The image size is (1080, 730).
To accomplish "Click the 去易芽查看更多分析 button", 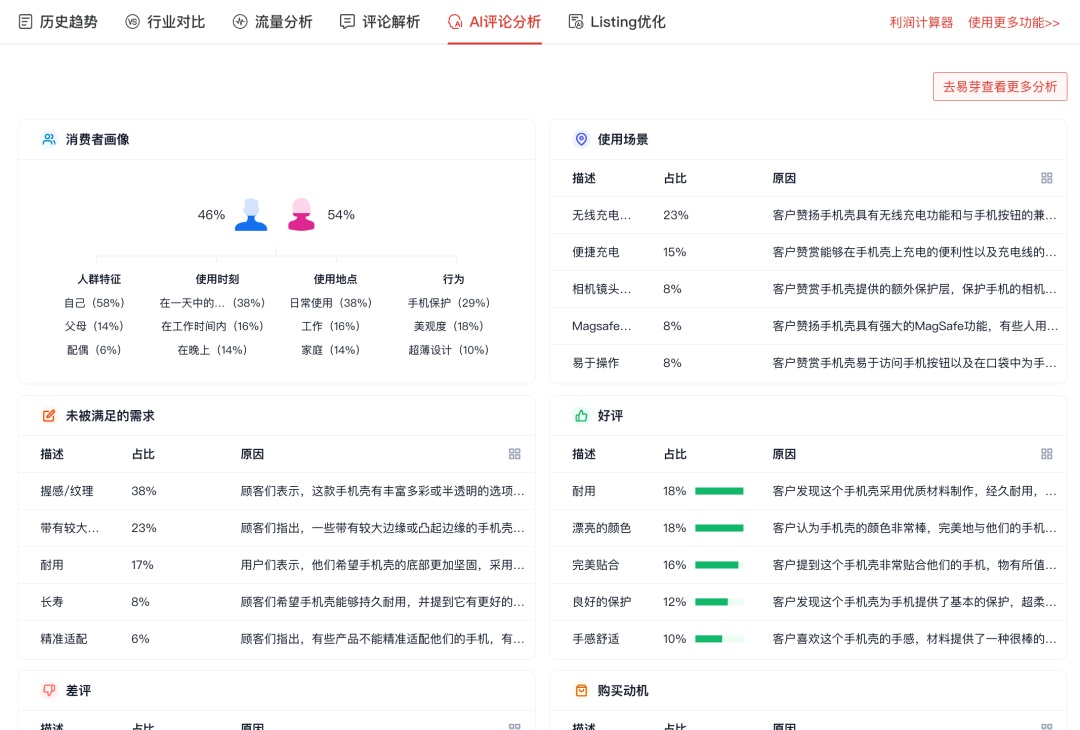I will point(1000,87).
